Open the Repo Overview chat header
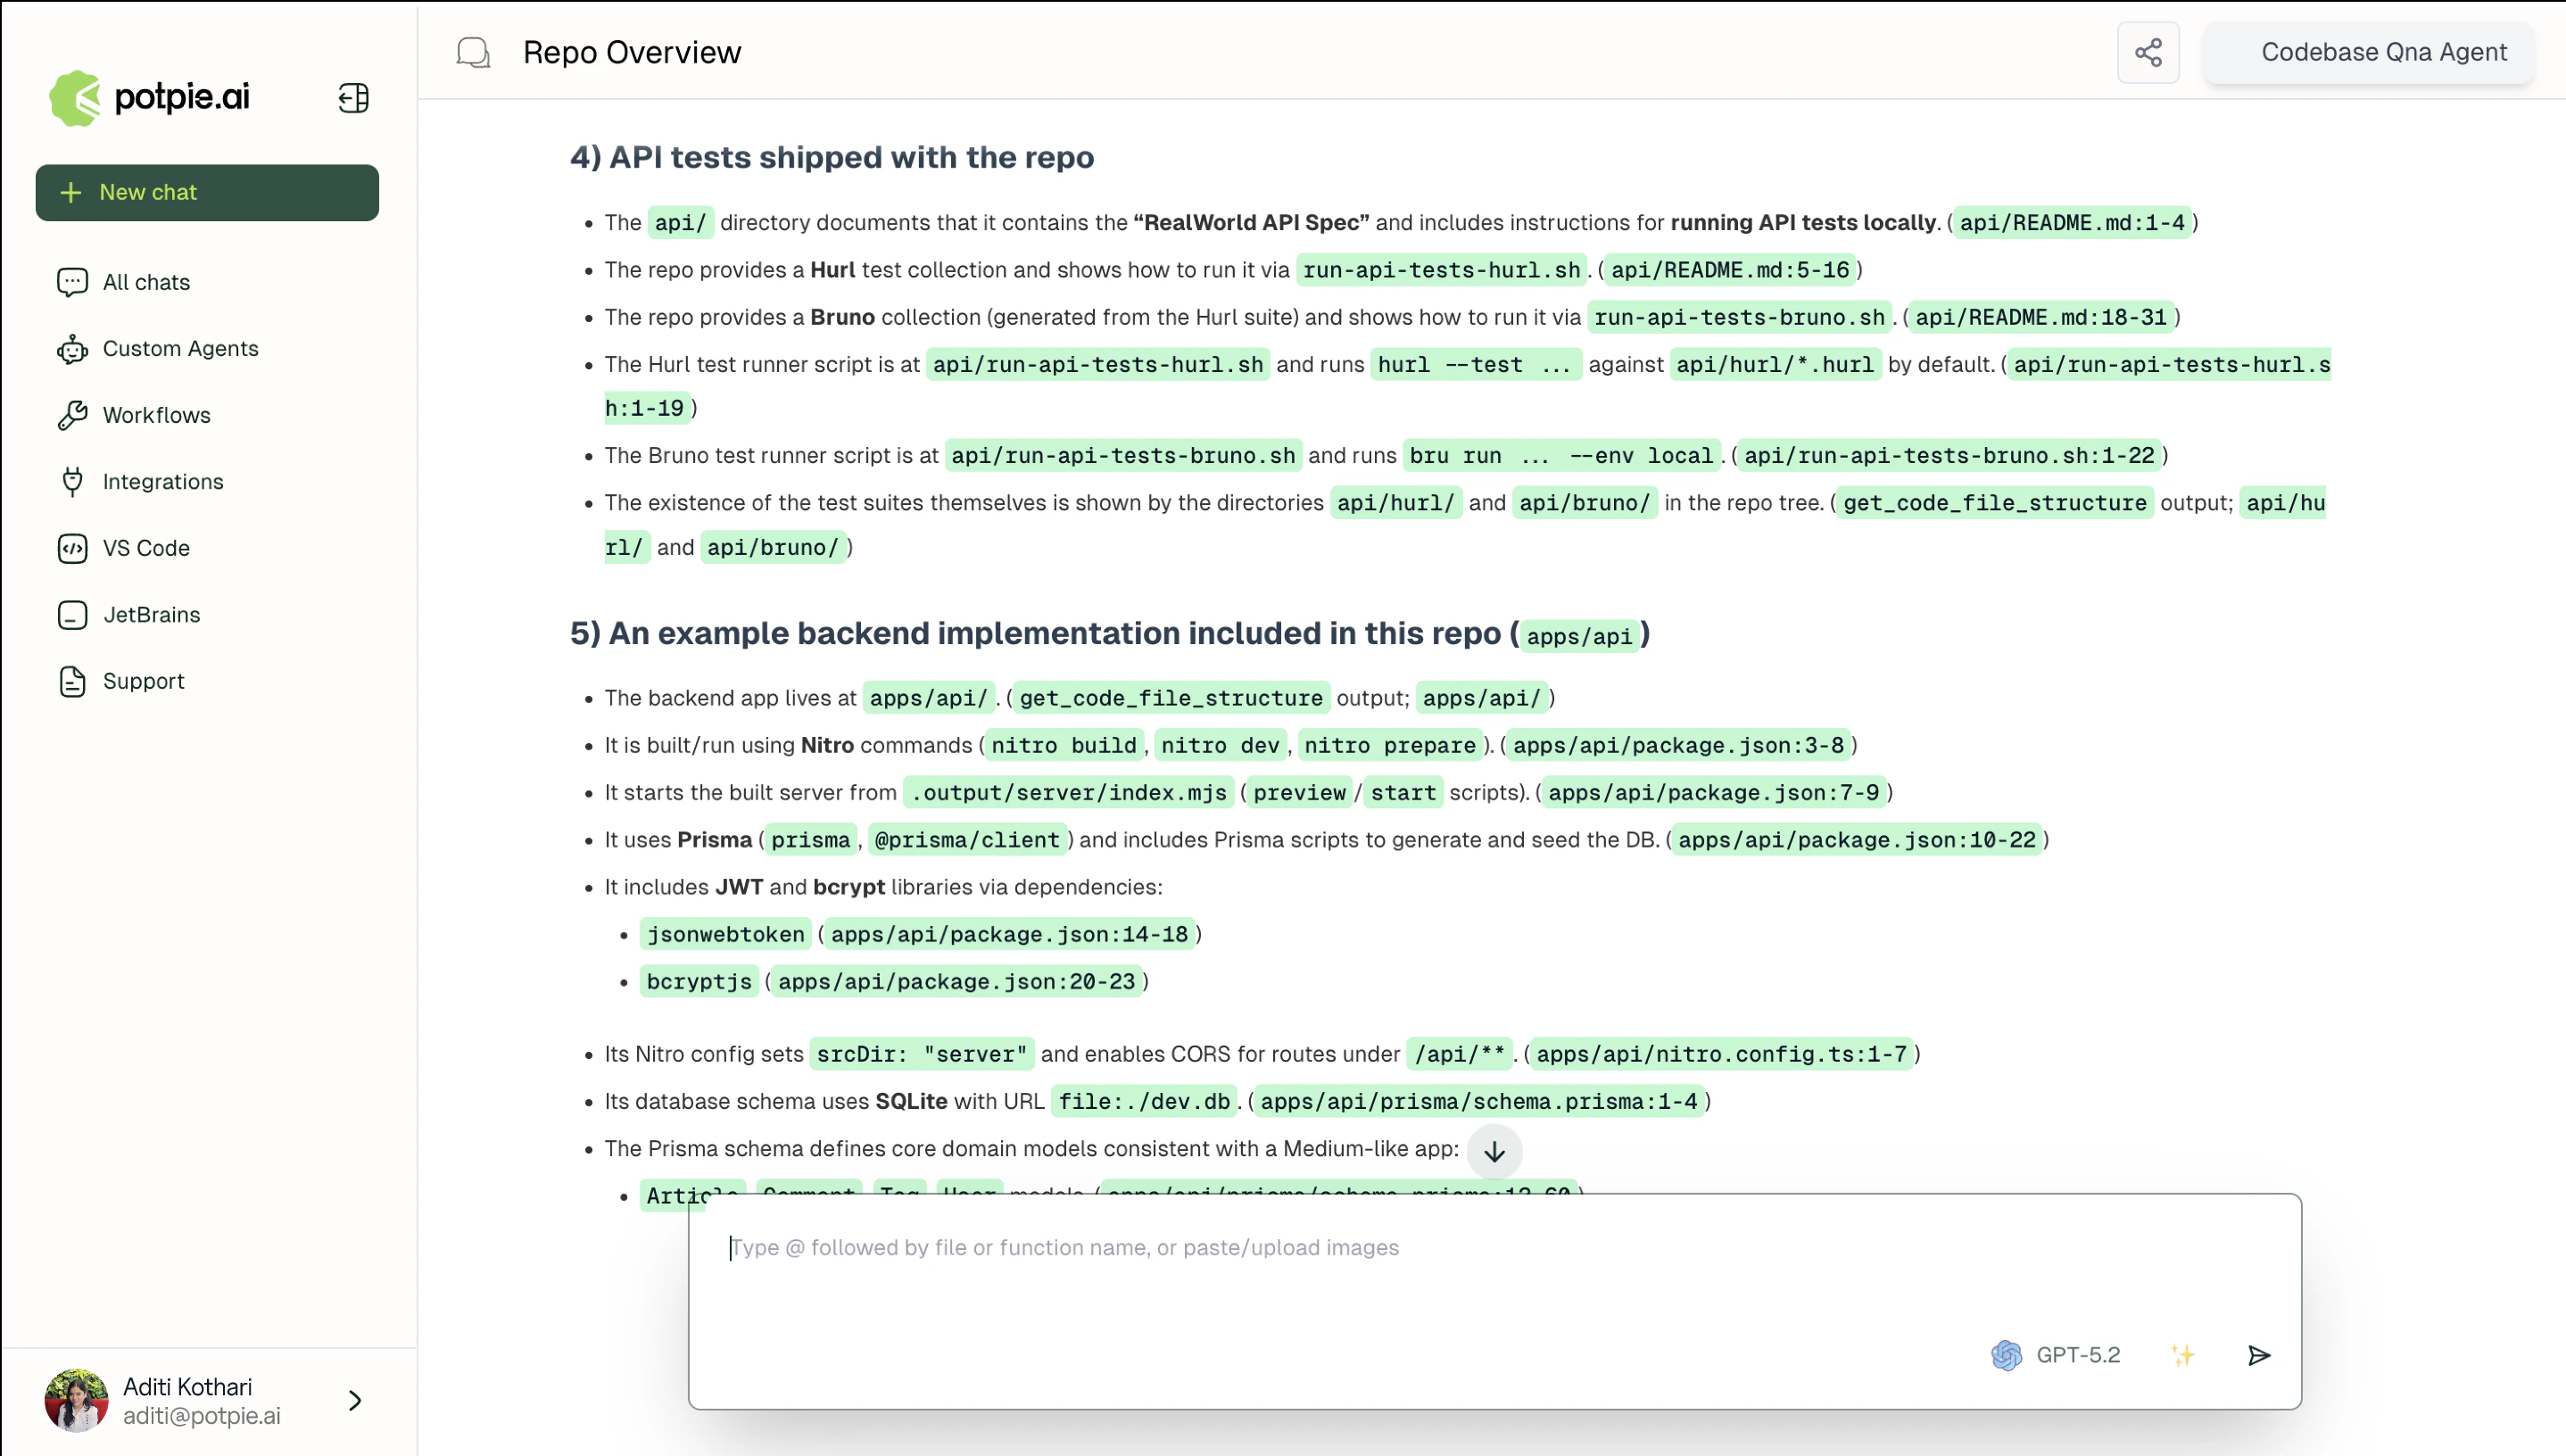This screenshot has height=1456, width=2566. tap(632, 51)
